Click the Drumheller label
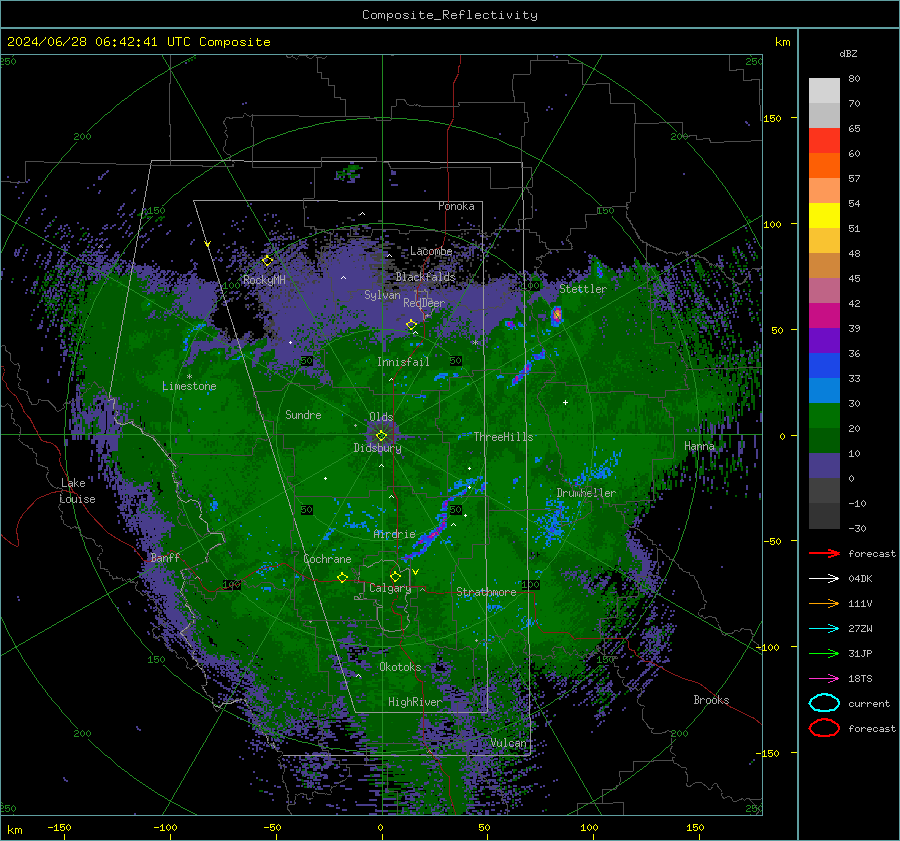Viewport: 900px width, 841px height. tap(586, 493)
